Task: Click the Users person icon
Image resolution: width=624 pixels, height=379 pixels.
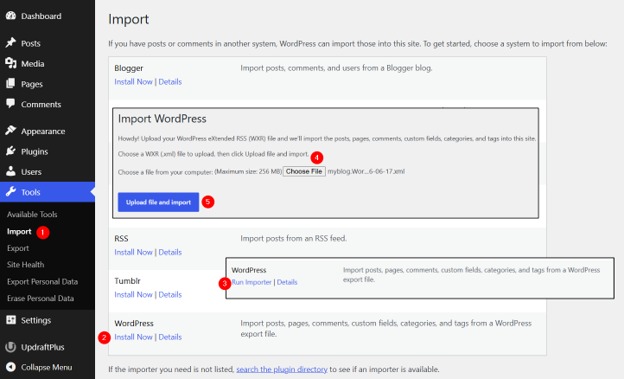Action: click(11, 171)
